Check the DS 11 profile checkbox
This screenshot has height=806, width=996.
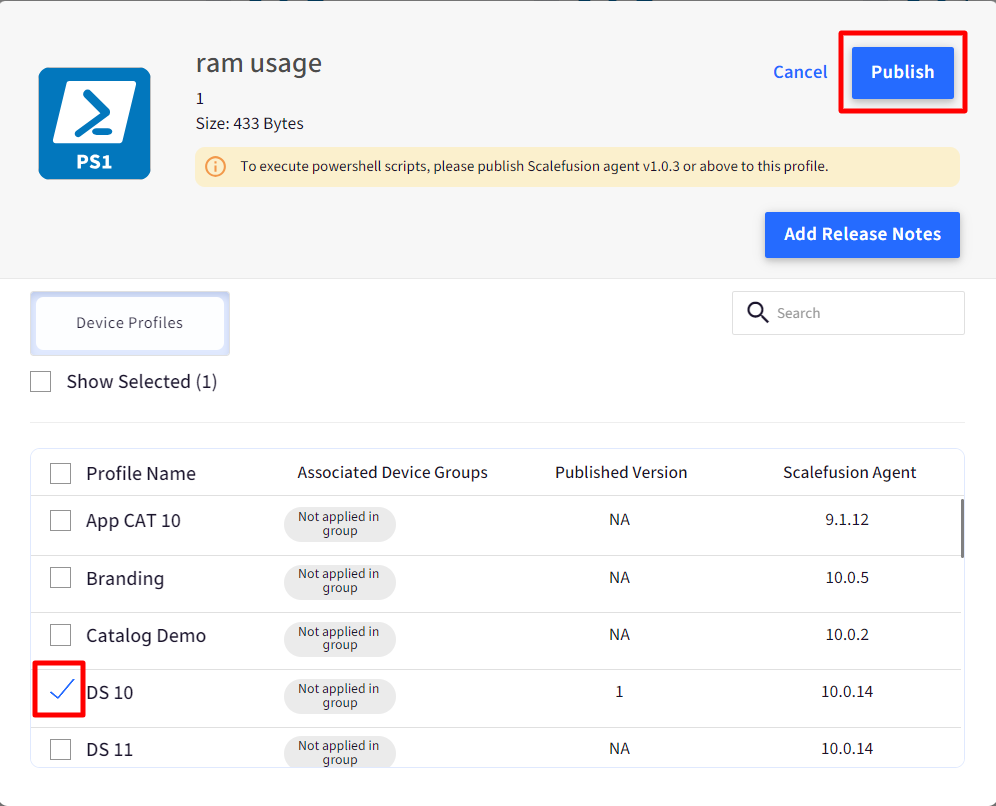pos(60,749)
